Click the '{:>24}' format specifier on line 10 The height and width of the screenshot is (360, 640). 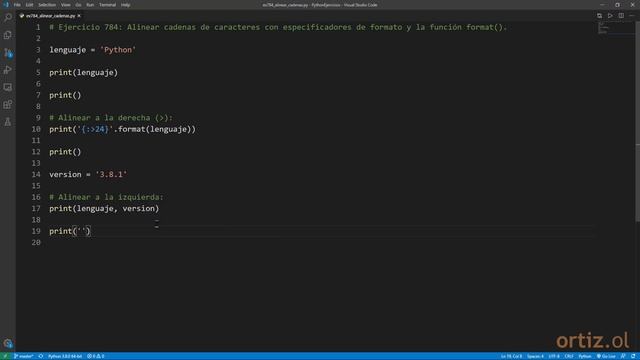(x=95, y=129)
